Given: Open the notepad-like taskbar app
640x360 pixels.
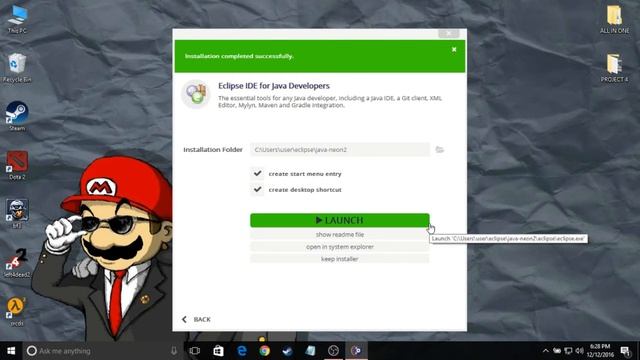Looking at the screenshot, I should (x=310, y=351).
